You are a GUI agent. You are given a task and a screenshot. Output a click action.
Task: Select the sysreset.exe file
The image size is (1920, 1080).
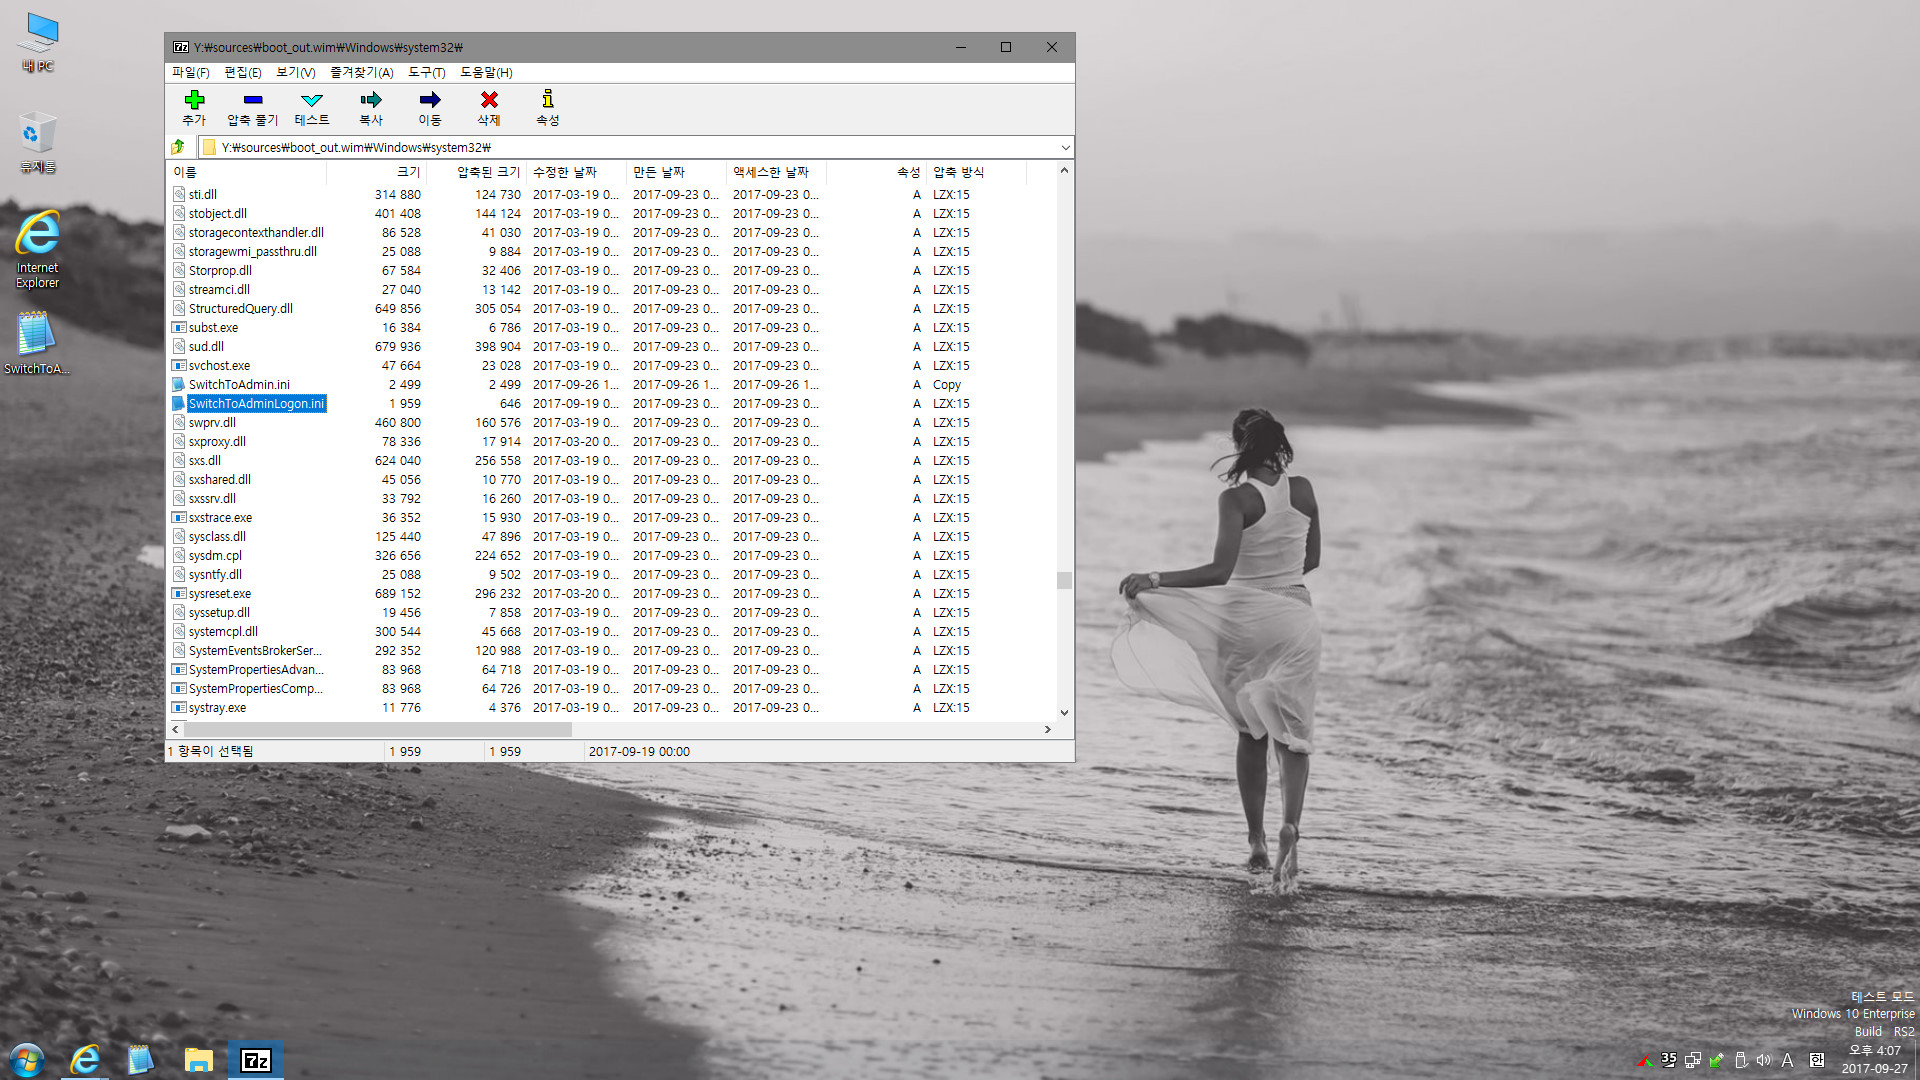220,594
